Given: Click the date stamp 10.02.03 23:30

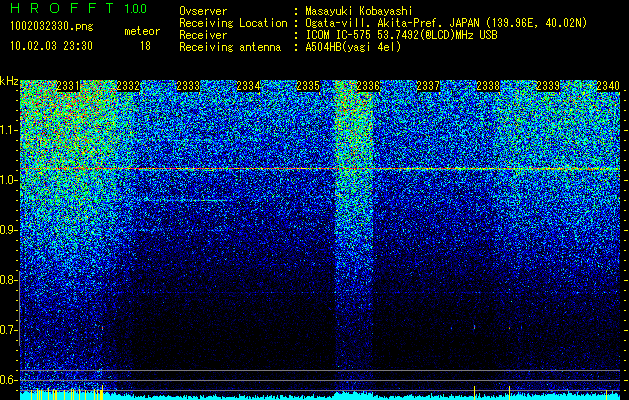Looking at the screenshot, I should pyautogui.click(x=51, y=46).
